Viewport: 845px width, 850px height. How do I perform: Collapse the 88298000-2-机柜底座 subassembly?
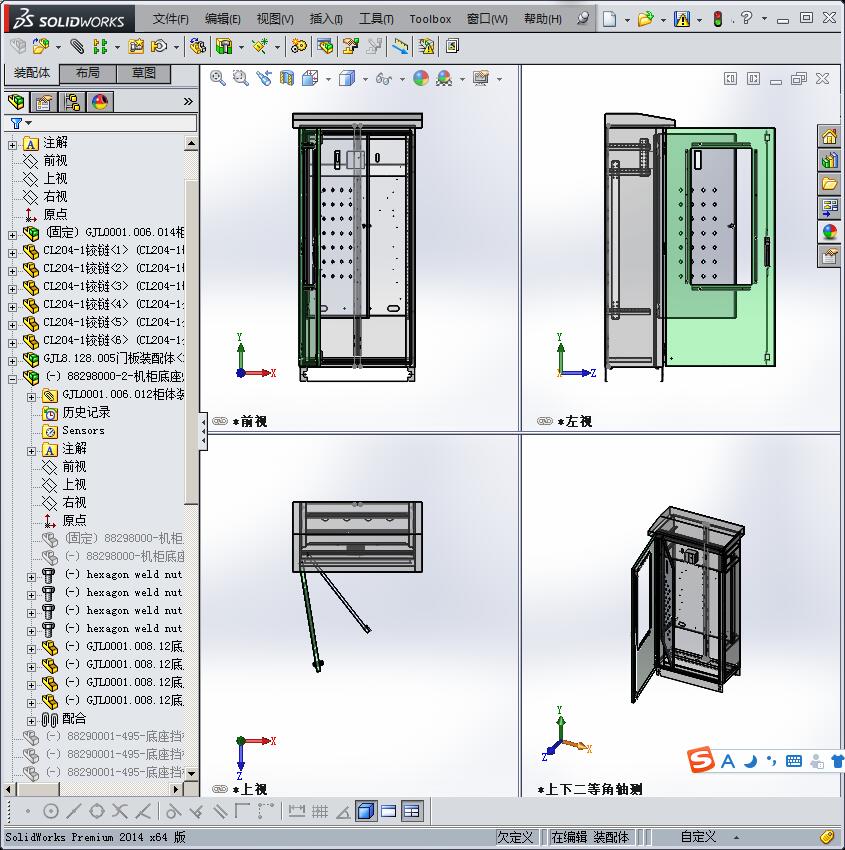12,378
